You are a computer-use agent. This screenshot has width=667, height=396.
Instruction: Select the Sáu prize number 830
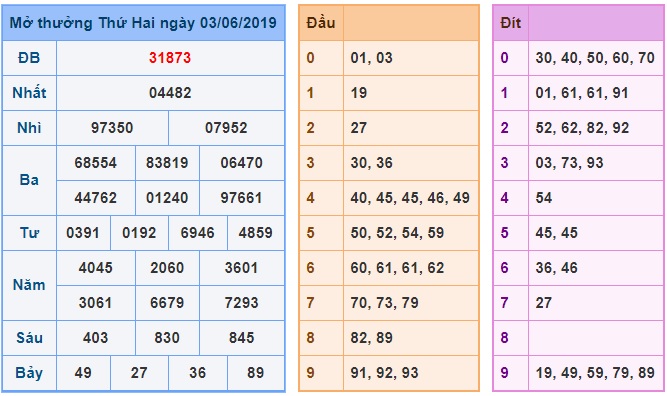(x=167, y=338)
